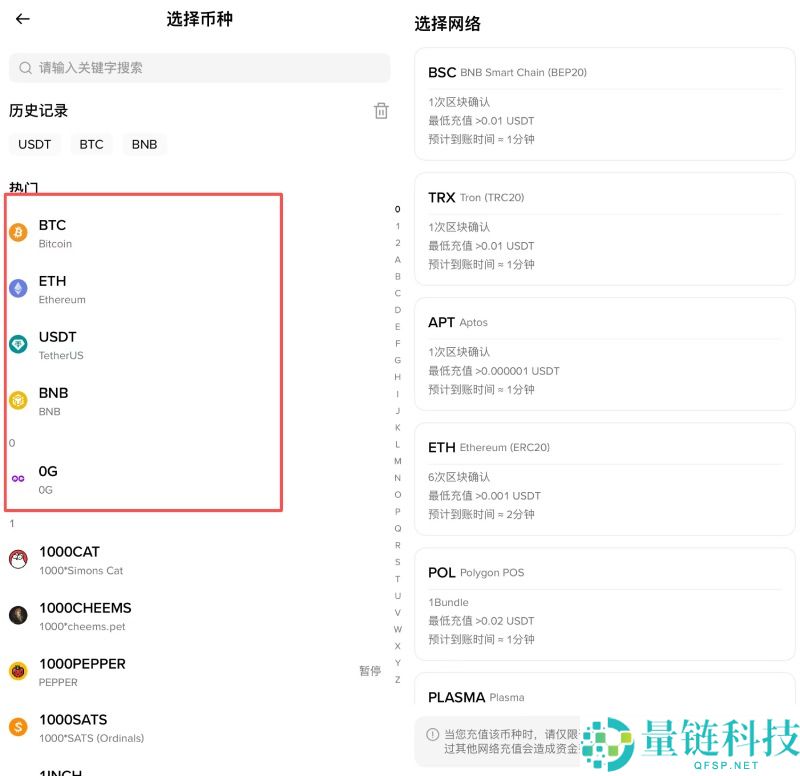Viewport: 800px width, 776px height.
Task: Jump to index number 0
Action: (x=397, y=209)
